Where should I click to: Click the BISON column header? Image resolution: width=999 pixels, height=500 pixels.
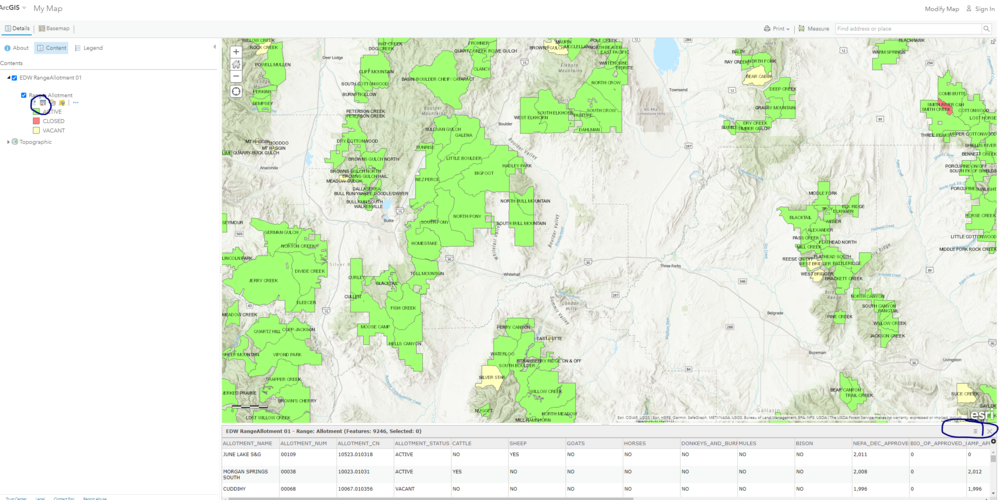(x=823, y=443)
